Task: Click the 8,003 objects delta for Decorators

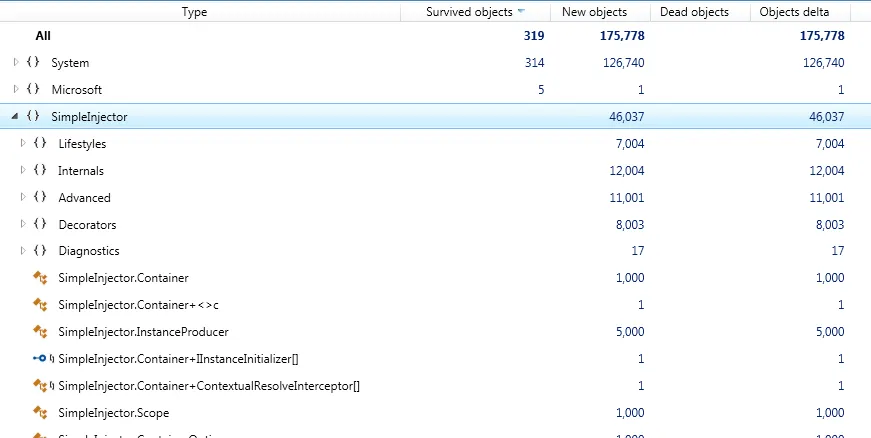Action: pos(830,224)
